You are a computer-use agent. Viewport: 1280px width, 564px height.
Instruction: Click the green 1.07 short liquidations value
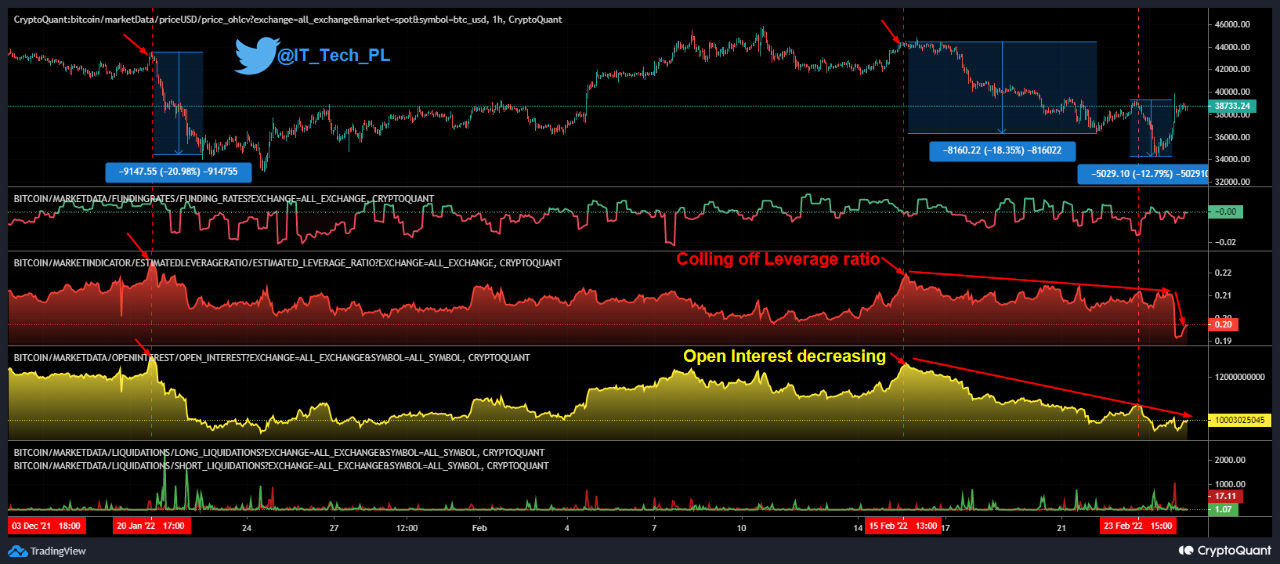pos(1225,510)
